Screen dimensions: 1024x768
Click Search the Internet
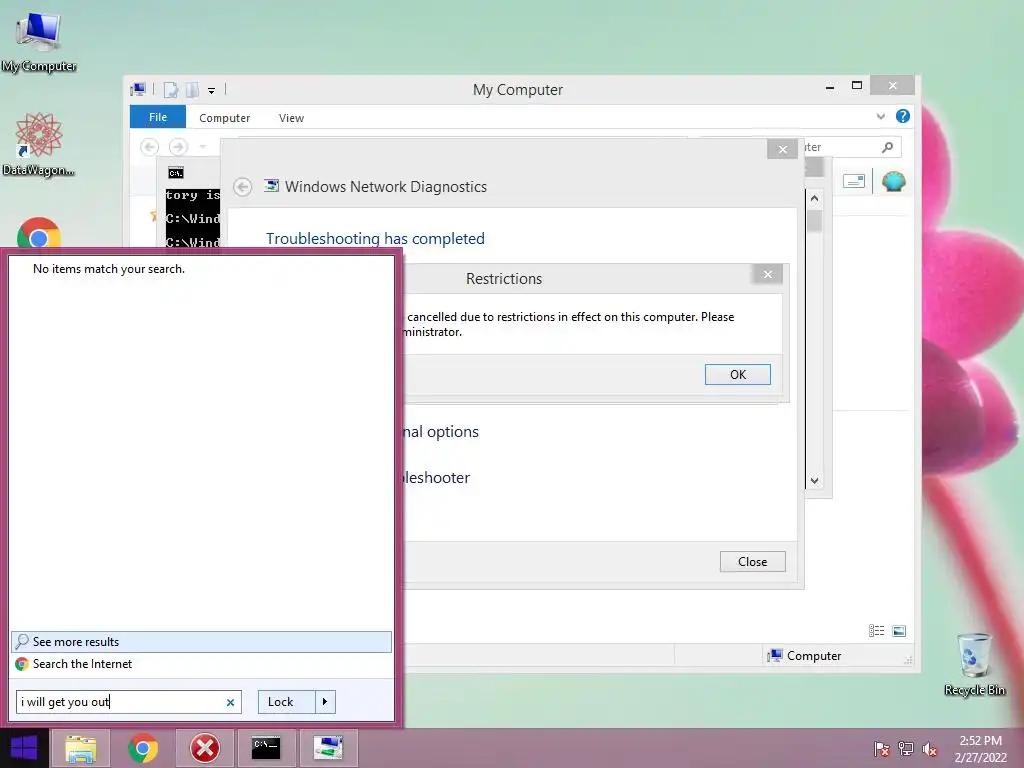tap(201, 664)
